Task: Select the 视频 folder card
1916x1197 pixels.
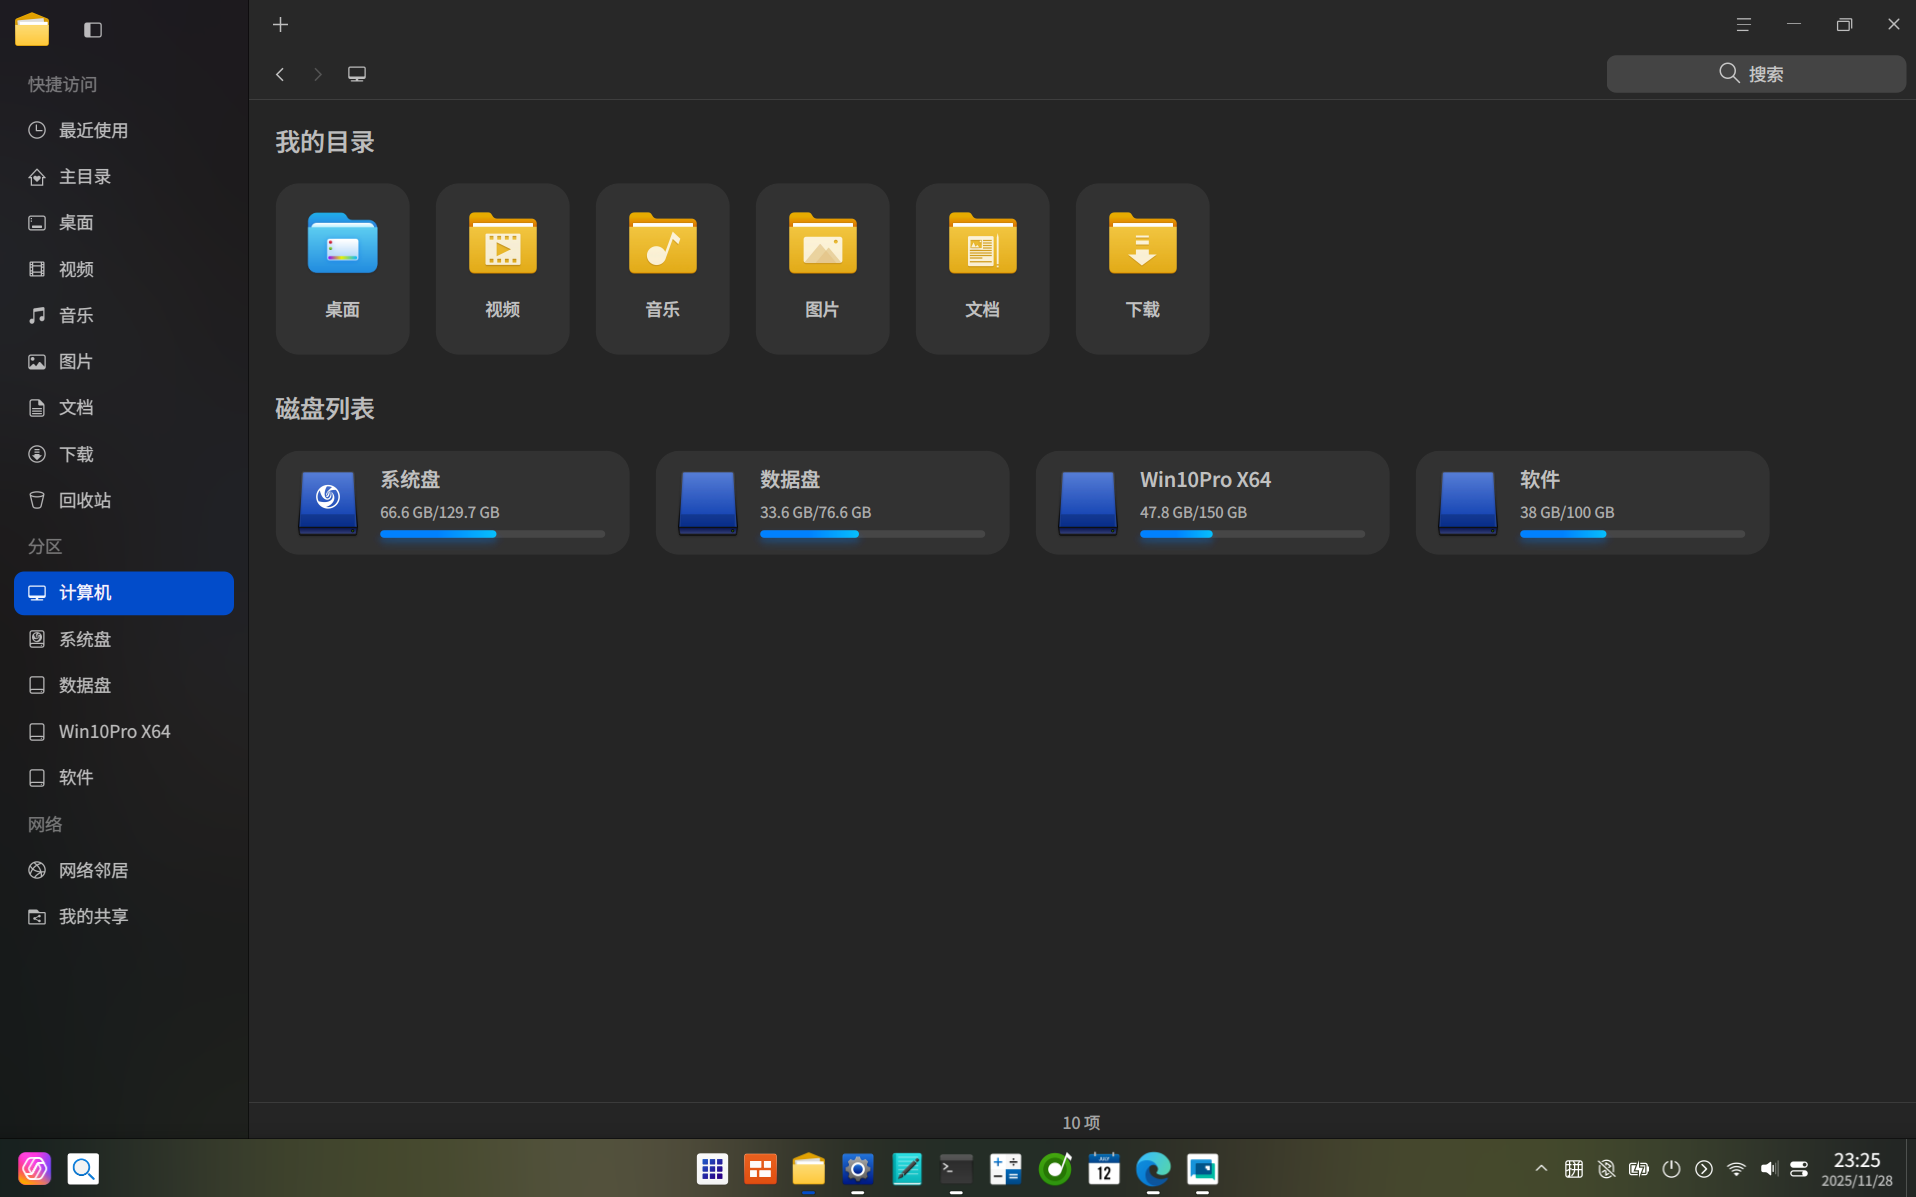Action: (503, 268)
